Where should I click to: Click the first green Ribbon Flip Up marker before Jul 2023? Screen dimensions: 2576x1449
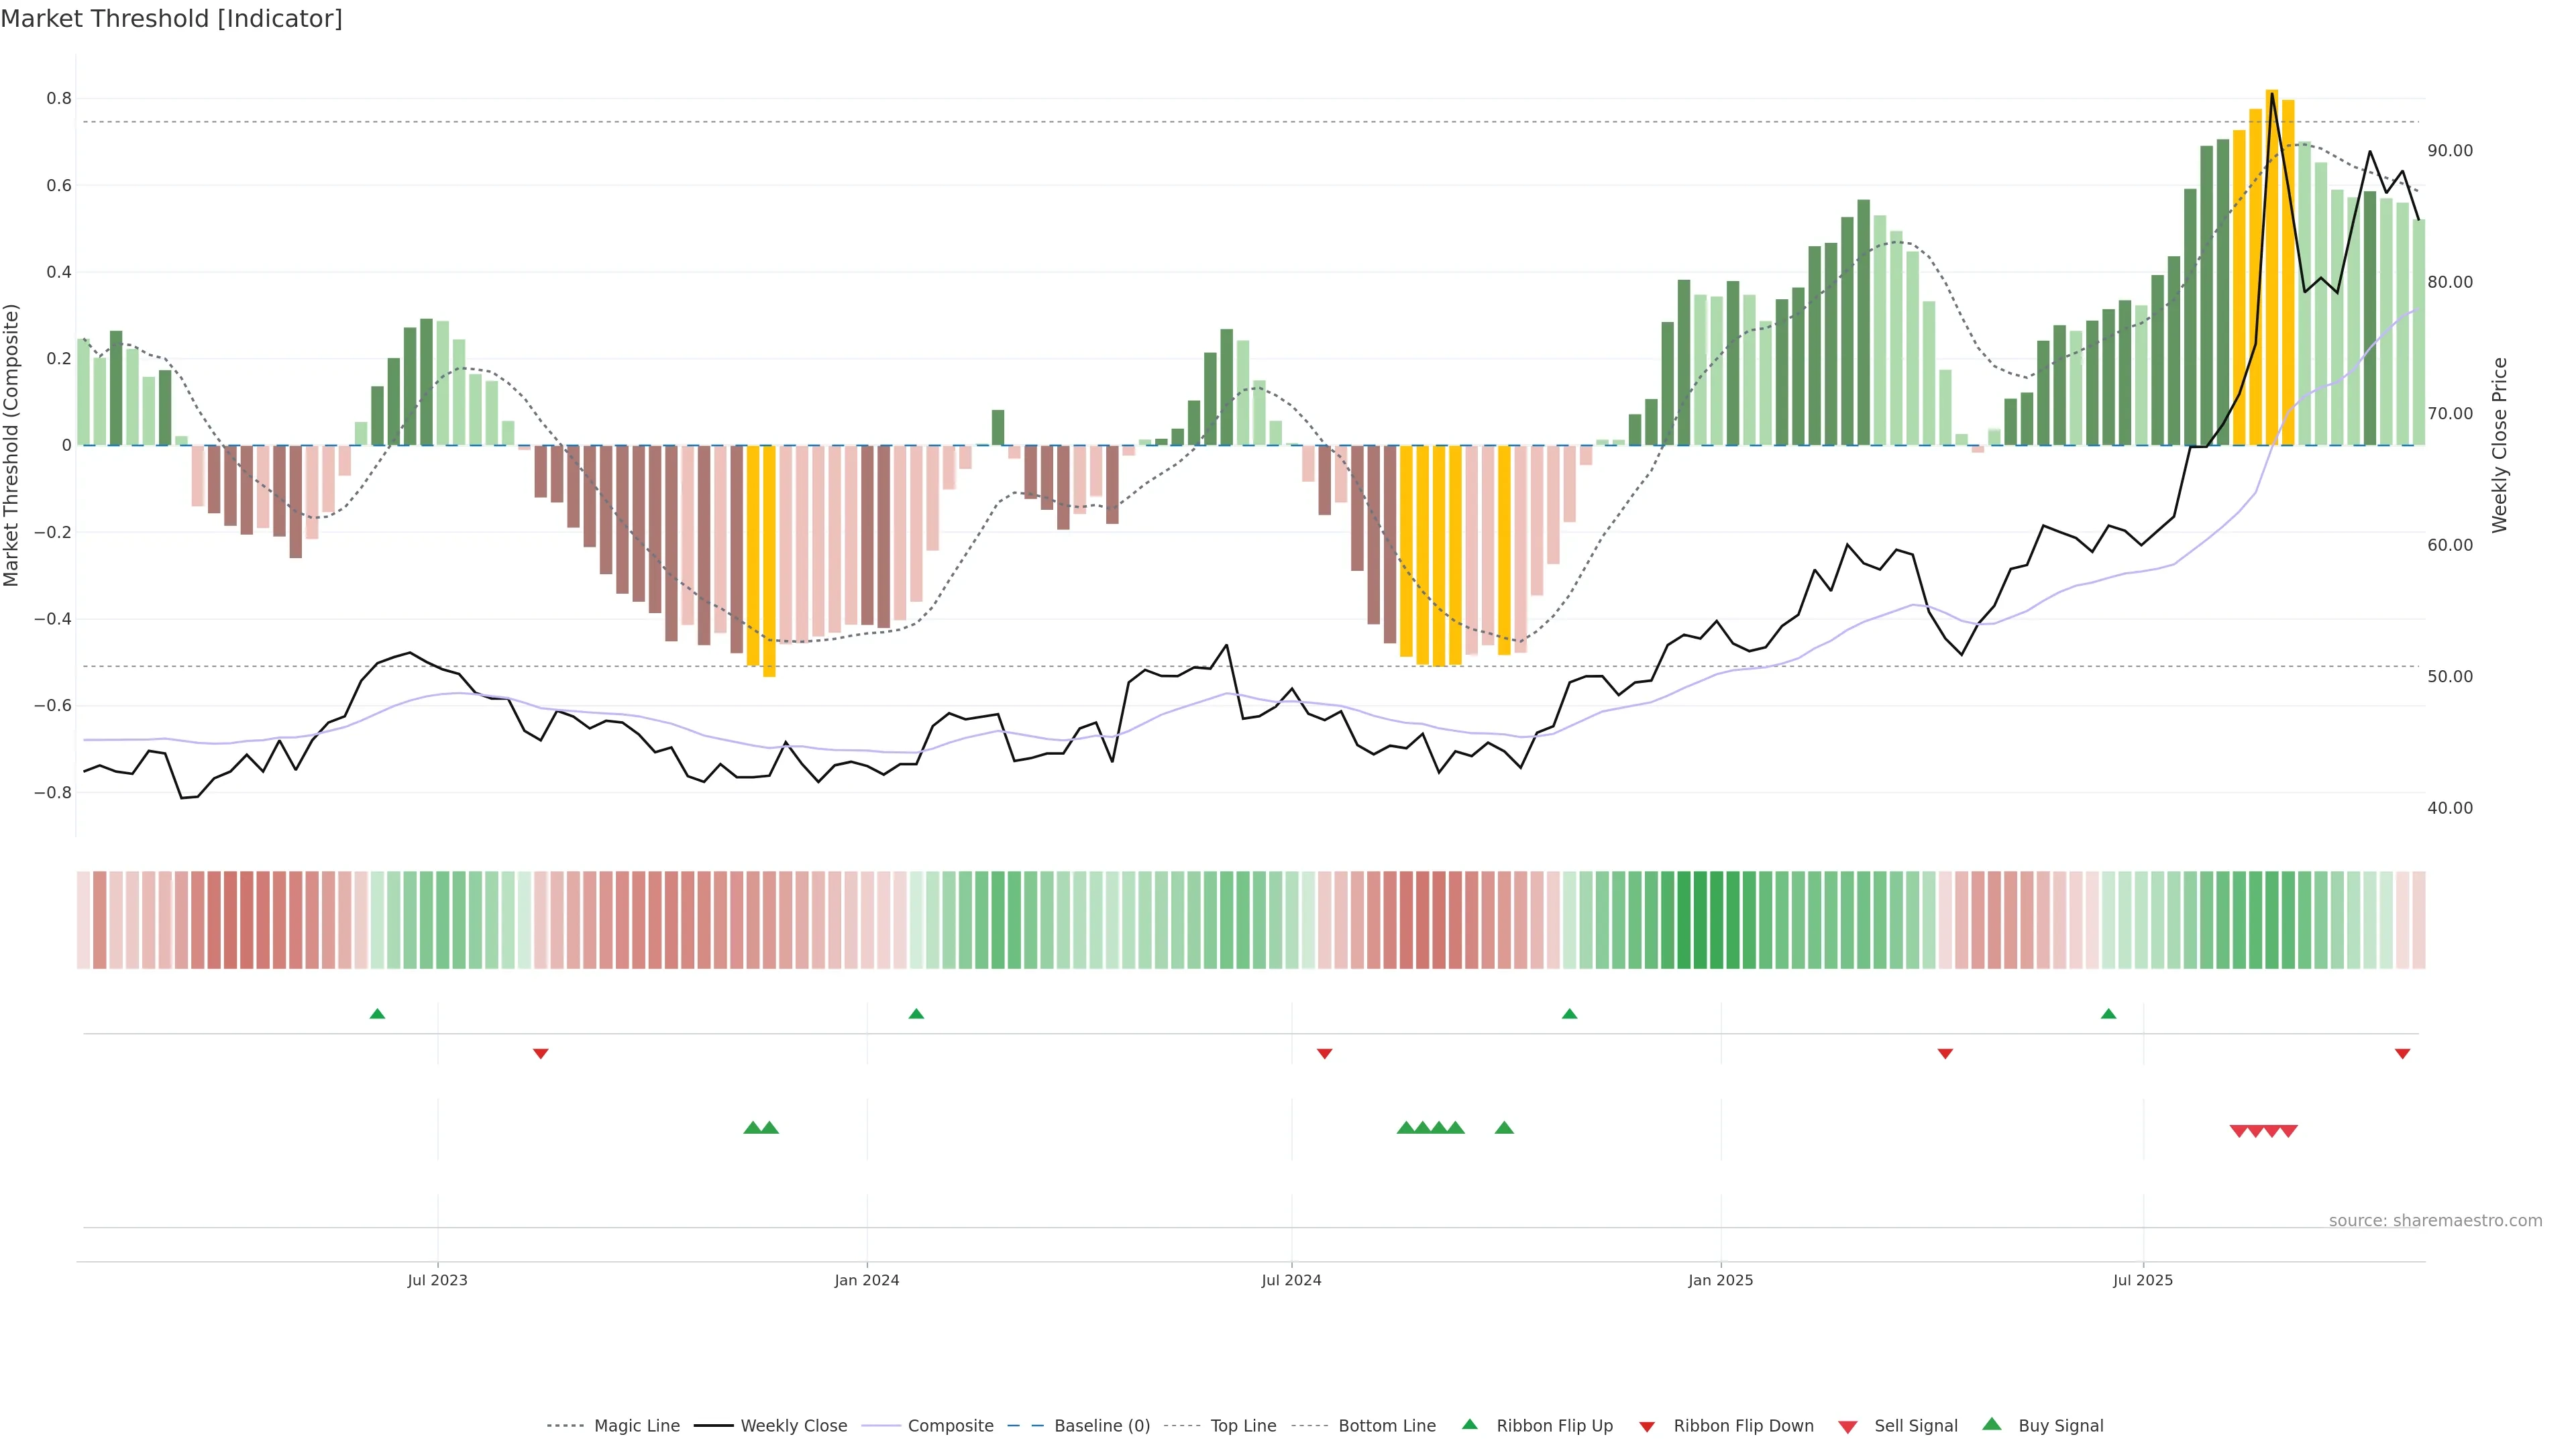coord(377,1014)
